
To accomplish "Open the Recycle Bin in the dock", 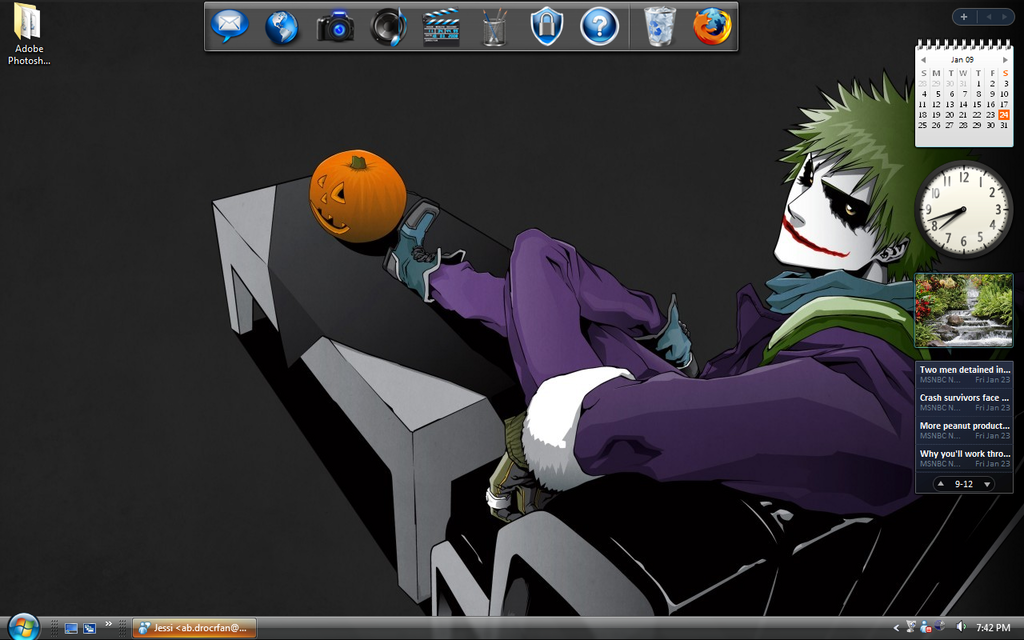I will pos(660,27).
